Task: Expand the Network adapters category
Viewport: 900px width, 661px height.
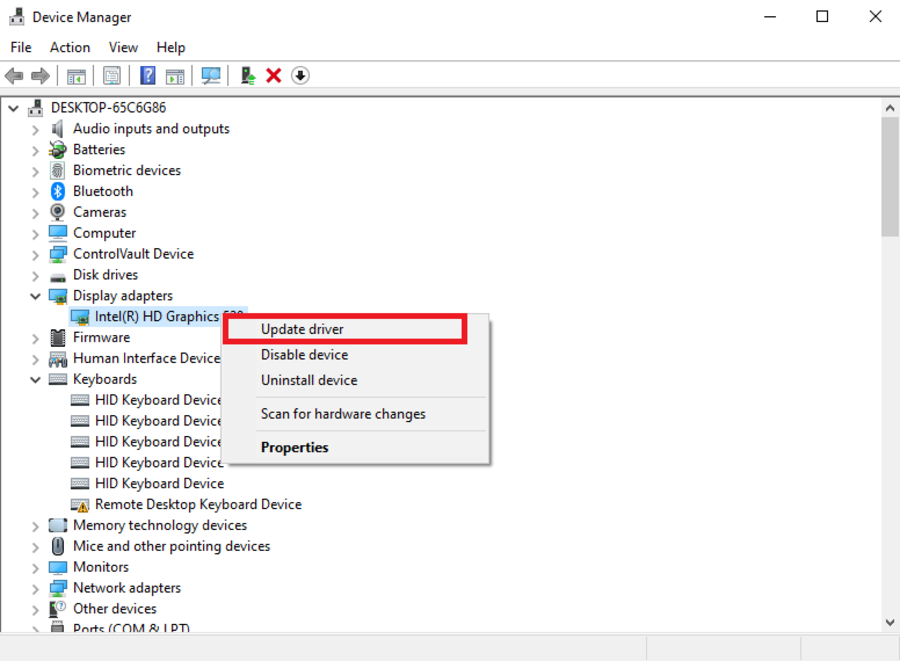Action: point(36,589)
